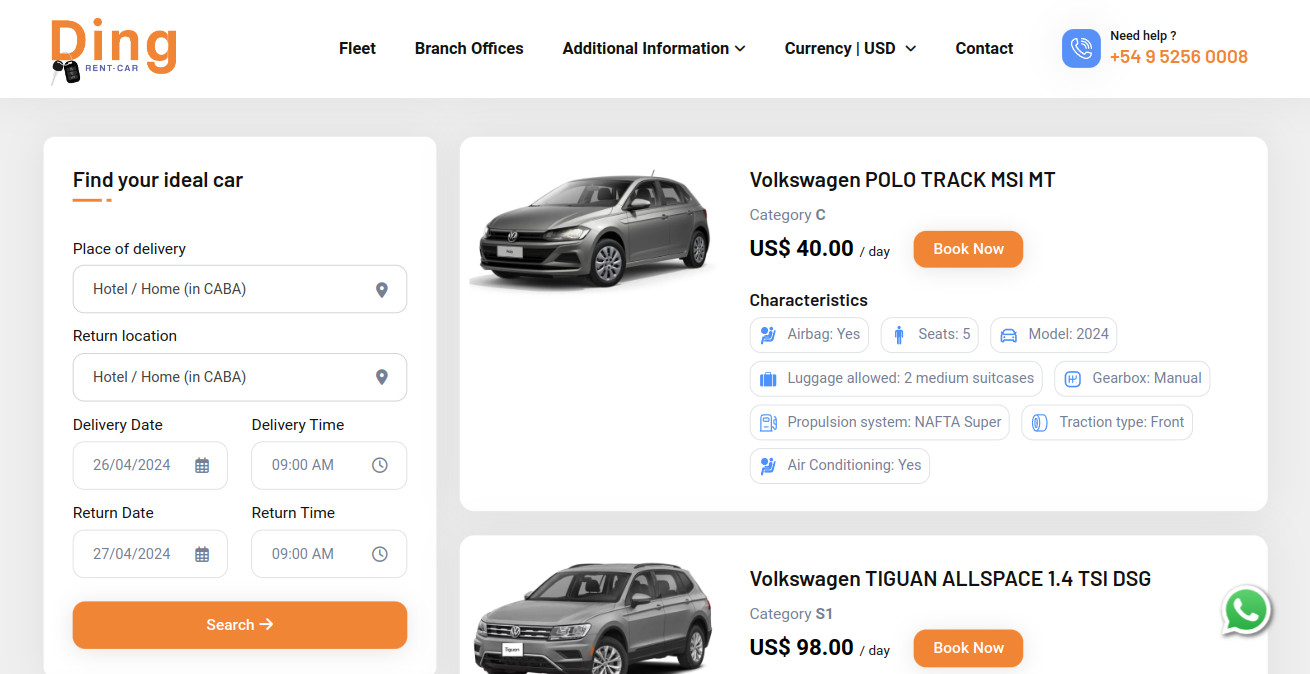Click the WhatsApp chat icon

[x=1245, y=610]
